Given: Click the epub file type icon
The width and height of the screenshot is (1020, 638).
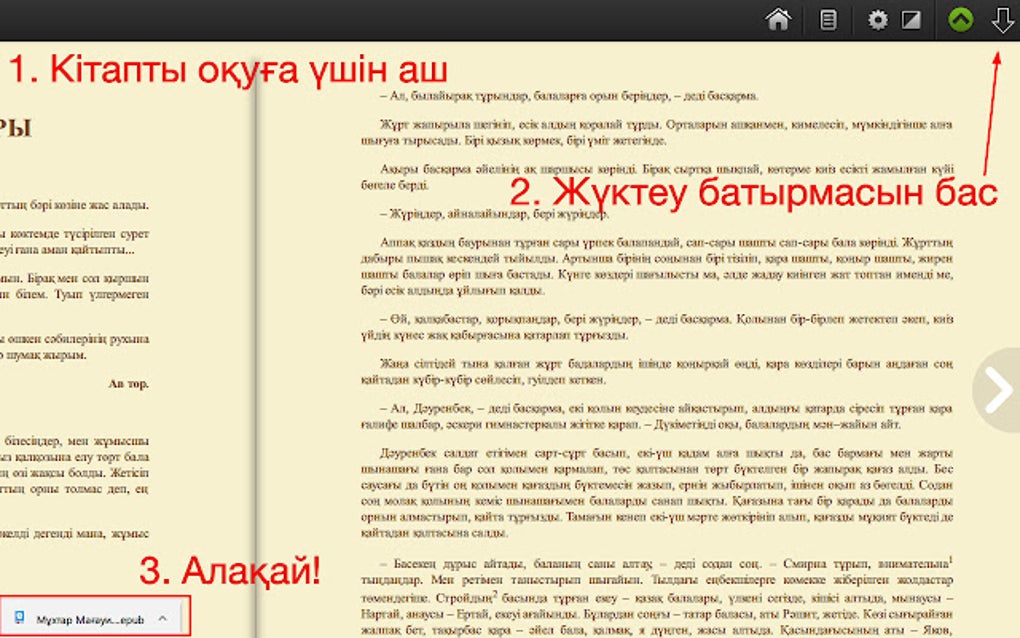Looking at the screenshot, I should pos(20,617).
